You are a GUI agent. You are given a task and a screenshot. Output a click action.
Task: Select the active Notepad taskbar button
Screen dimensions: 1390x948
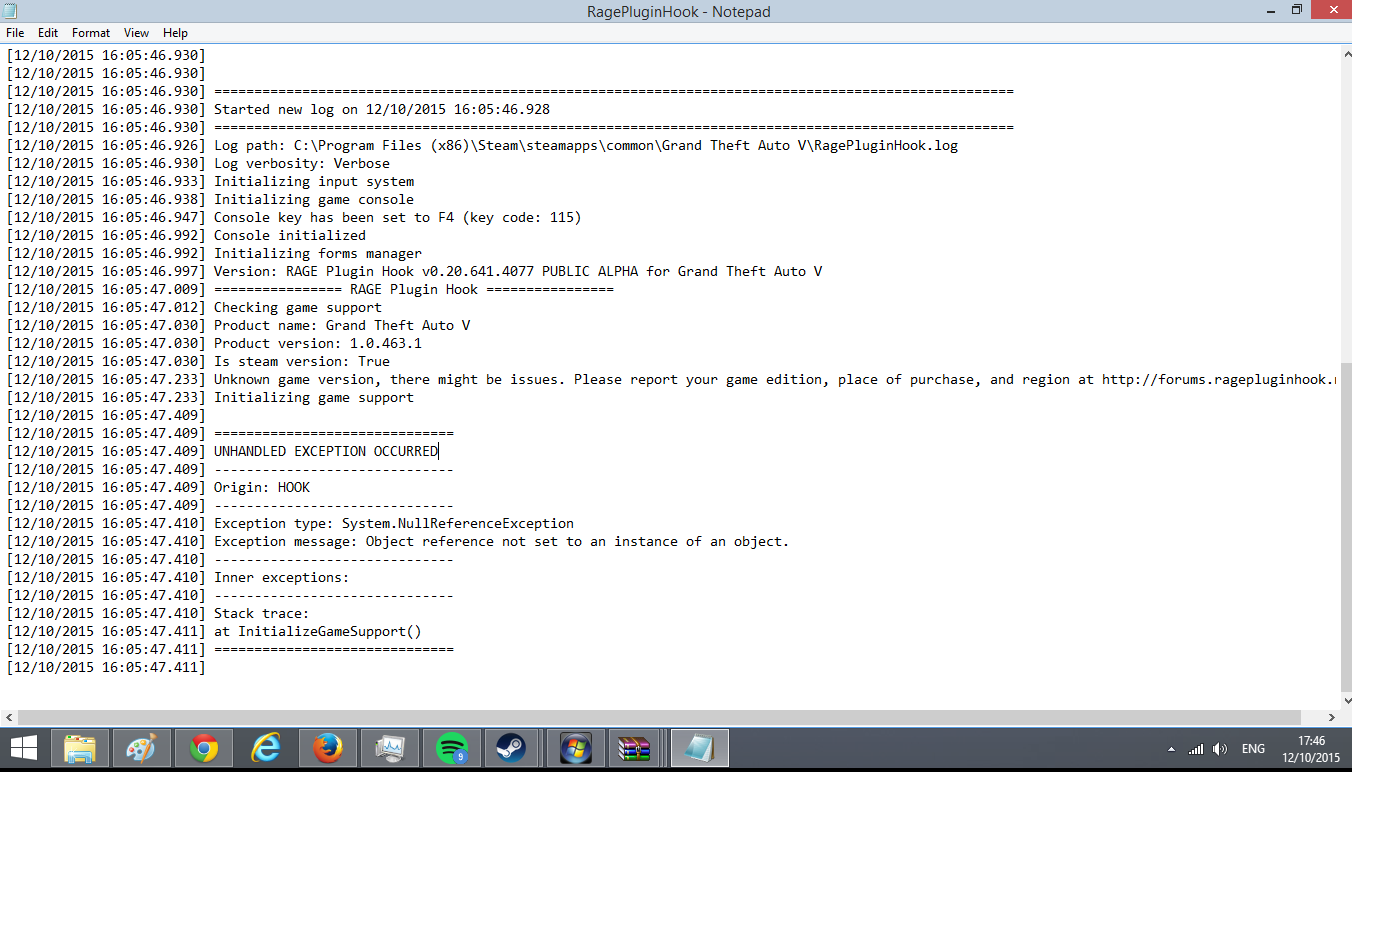tap(699, 748)
